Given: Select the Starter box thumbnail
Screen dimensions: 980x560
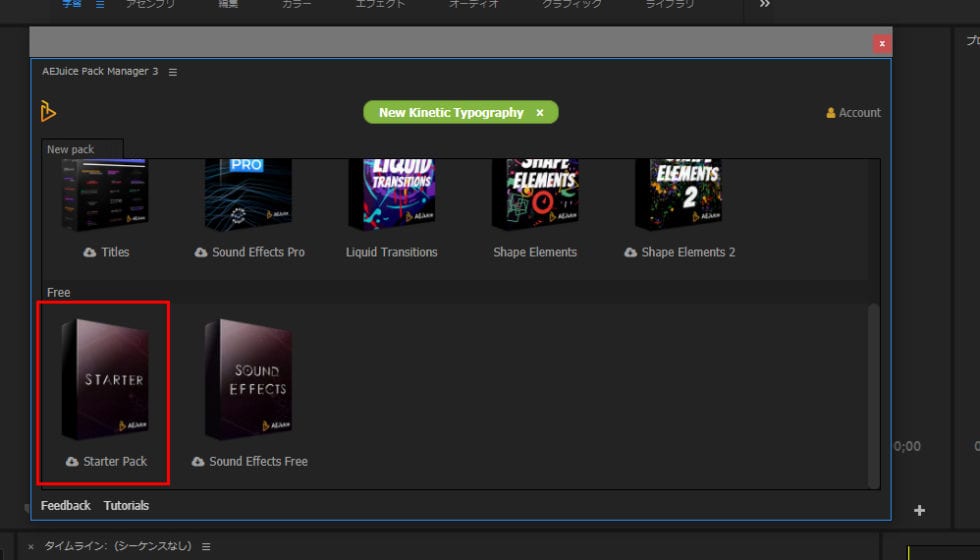Looking at the screenshot, I should point(105,379).
